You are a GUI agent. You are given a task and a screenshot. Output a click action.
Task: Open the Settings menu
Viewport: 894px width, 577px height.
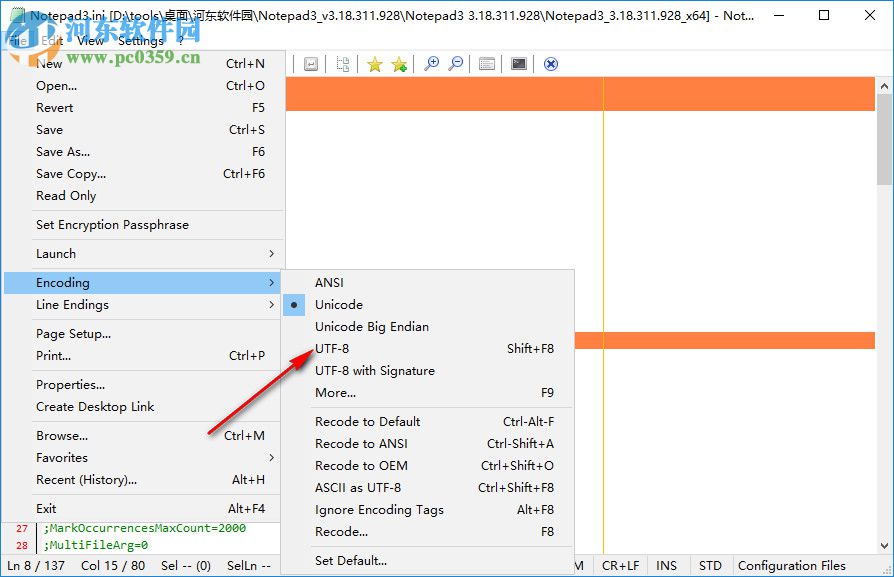[x=141, y=41]
